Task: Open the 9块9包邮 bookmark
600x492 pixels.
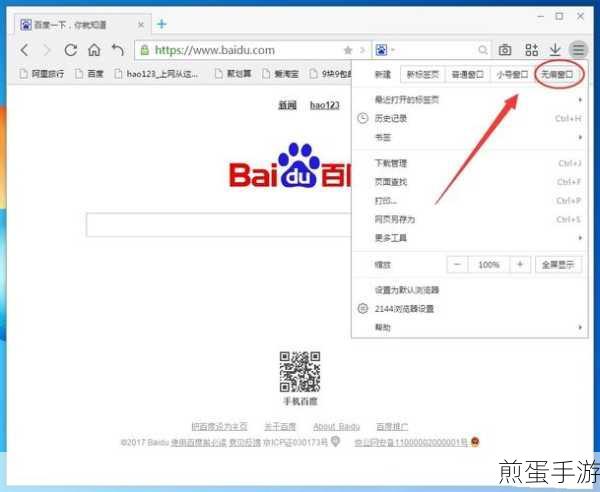Action: pos(330,73)
